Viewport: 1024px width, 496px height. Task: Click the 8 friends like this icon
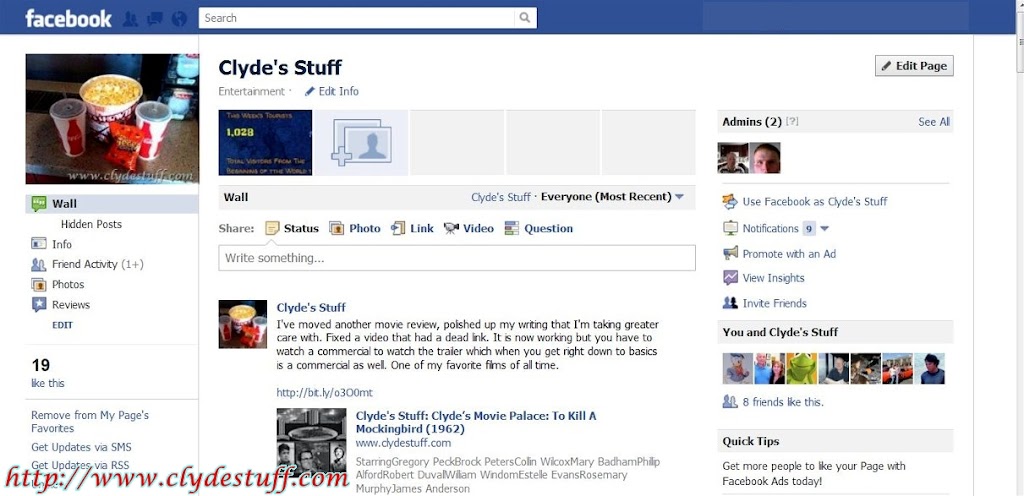pos(730,401)
